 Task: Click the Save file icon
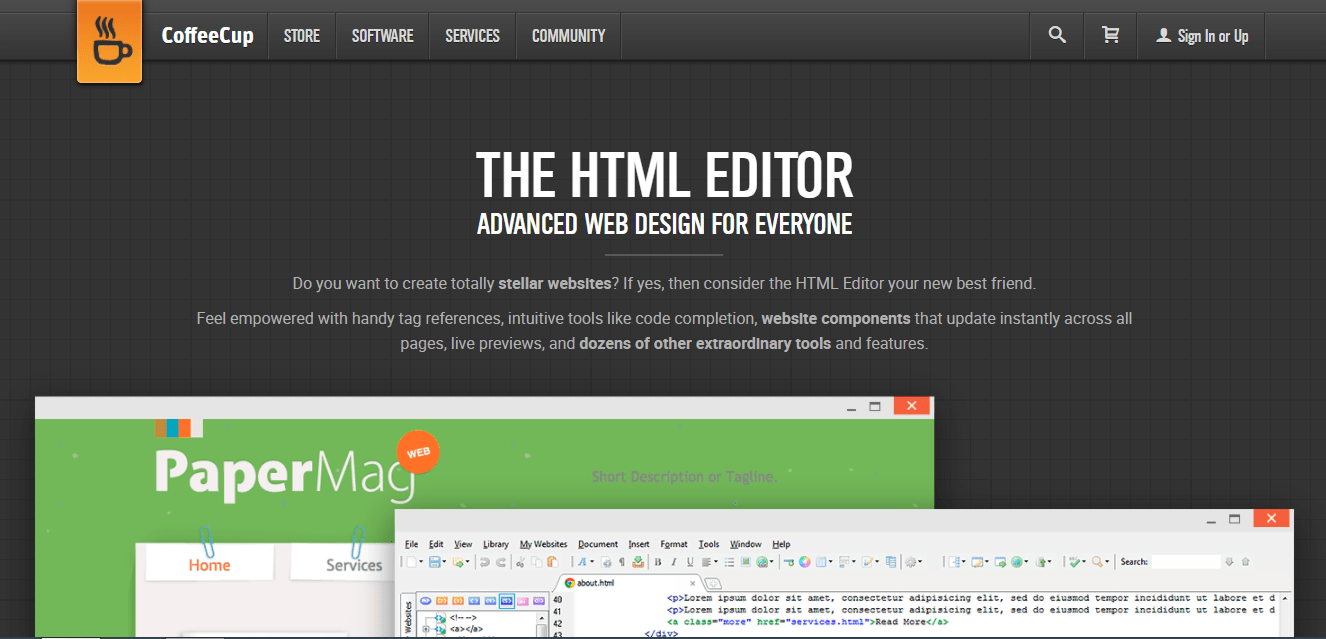point(433,563)
